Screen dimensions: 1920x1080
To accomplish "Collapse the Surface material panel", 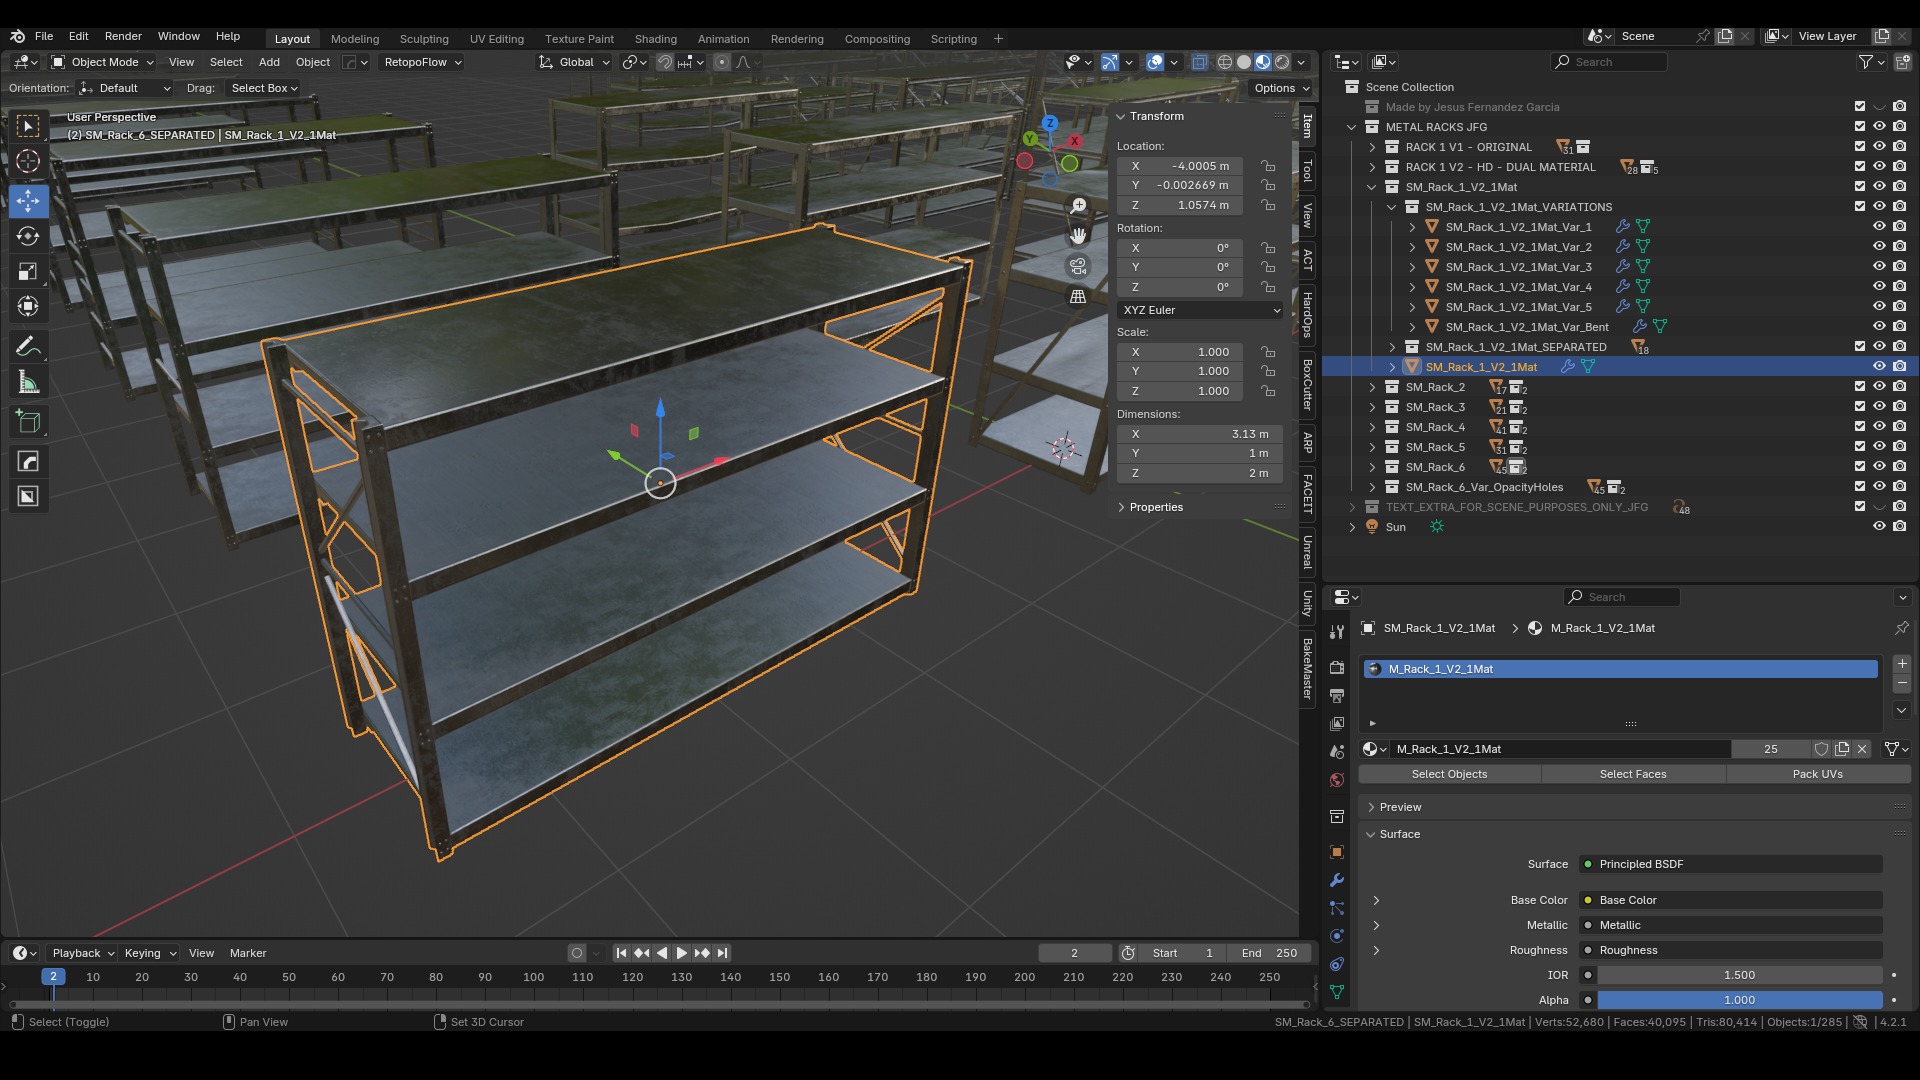I will (x=1400, y=834).
